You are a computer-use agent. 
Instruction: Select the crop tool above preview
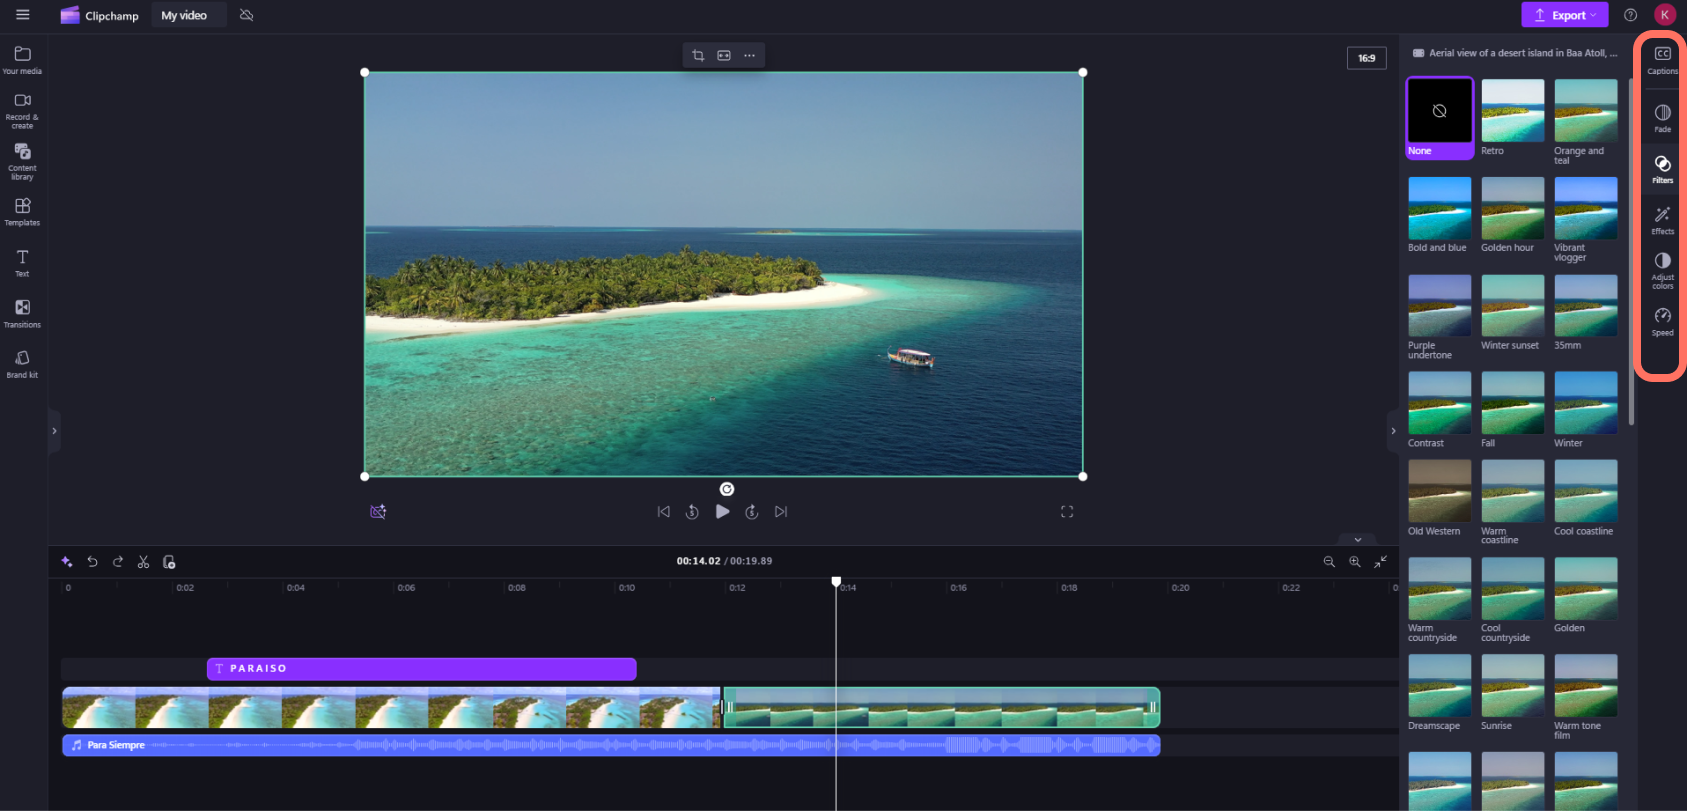coord(698,56)
